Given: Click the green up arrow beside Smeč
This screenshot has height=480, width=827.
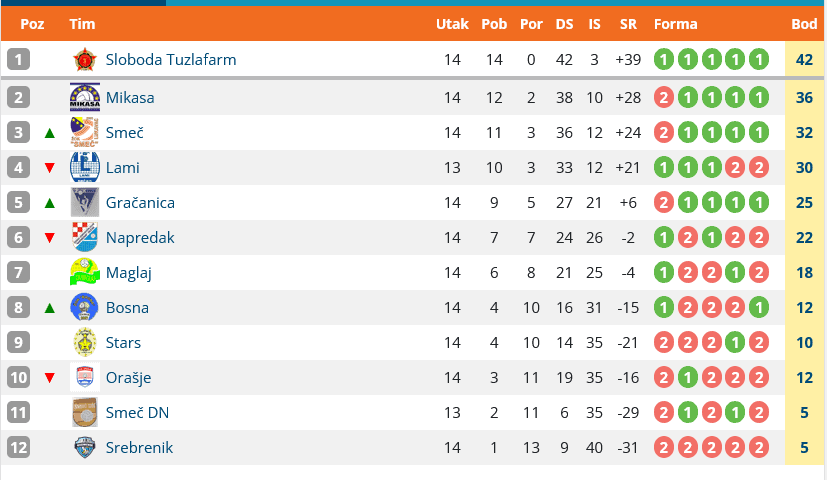Looking at the screenshot, I should coord(50,133).
